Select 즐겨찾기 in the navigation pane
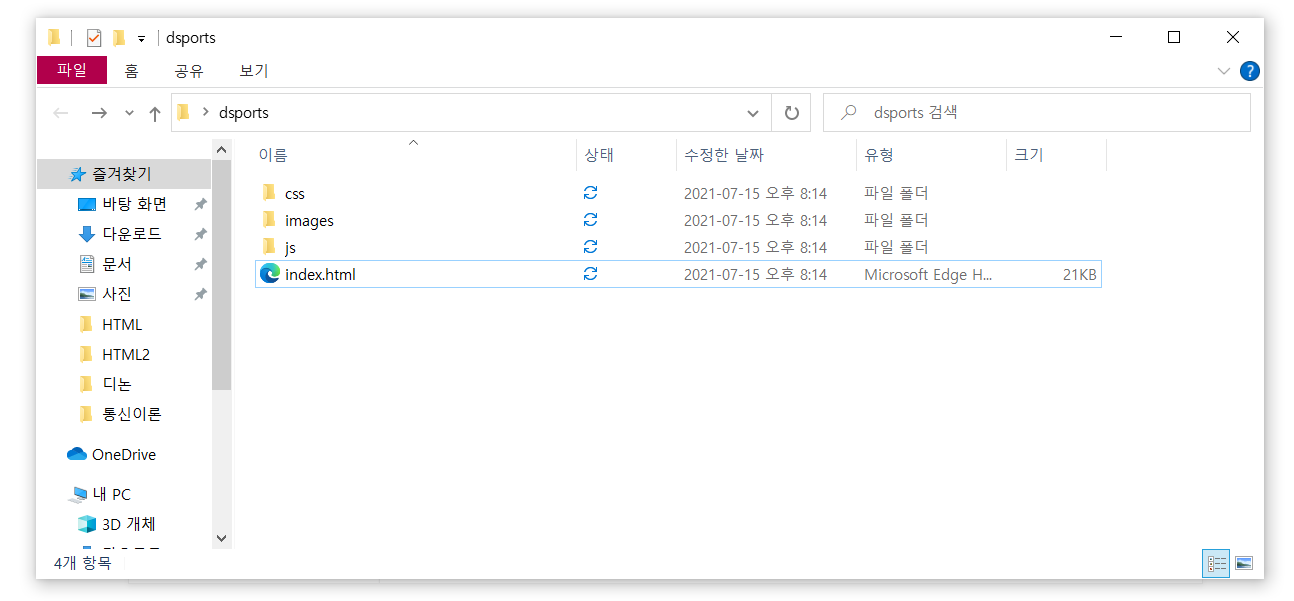This screenshot has width=1294, height=601. (124, 174)
